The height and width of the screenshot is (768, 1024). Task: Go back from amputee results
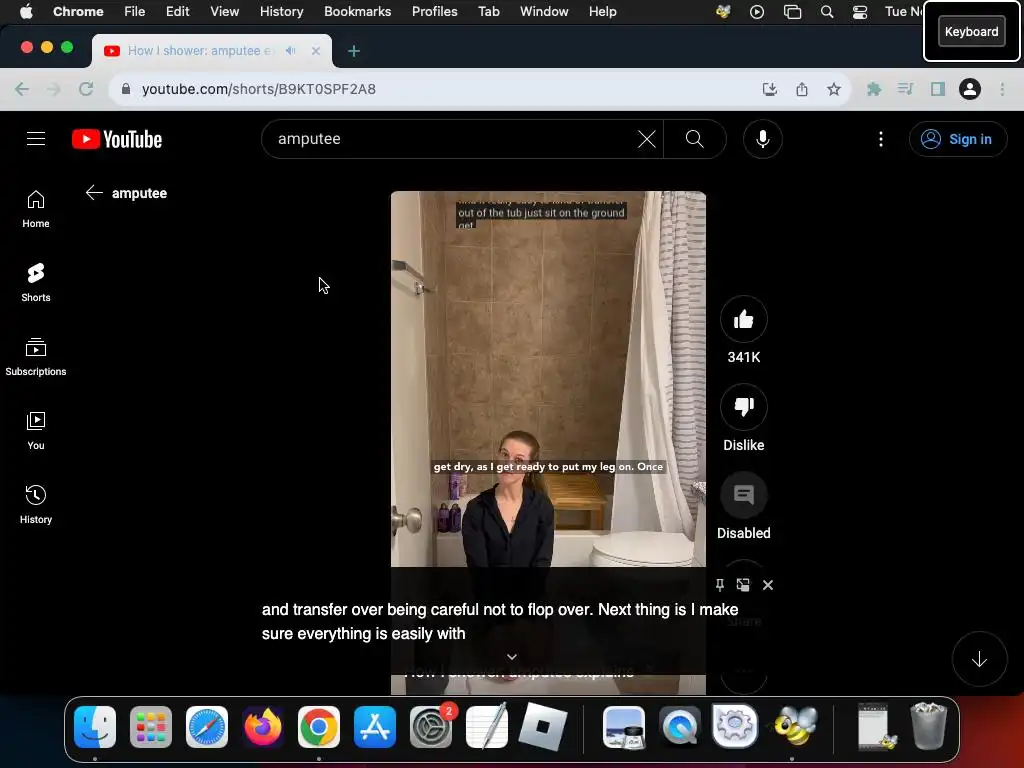(x=94, y=193)
